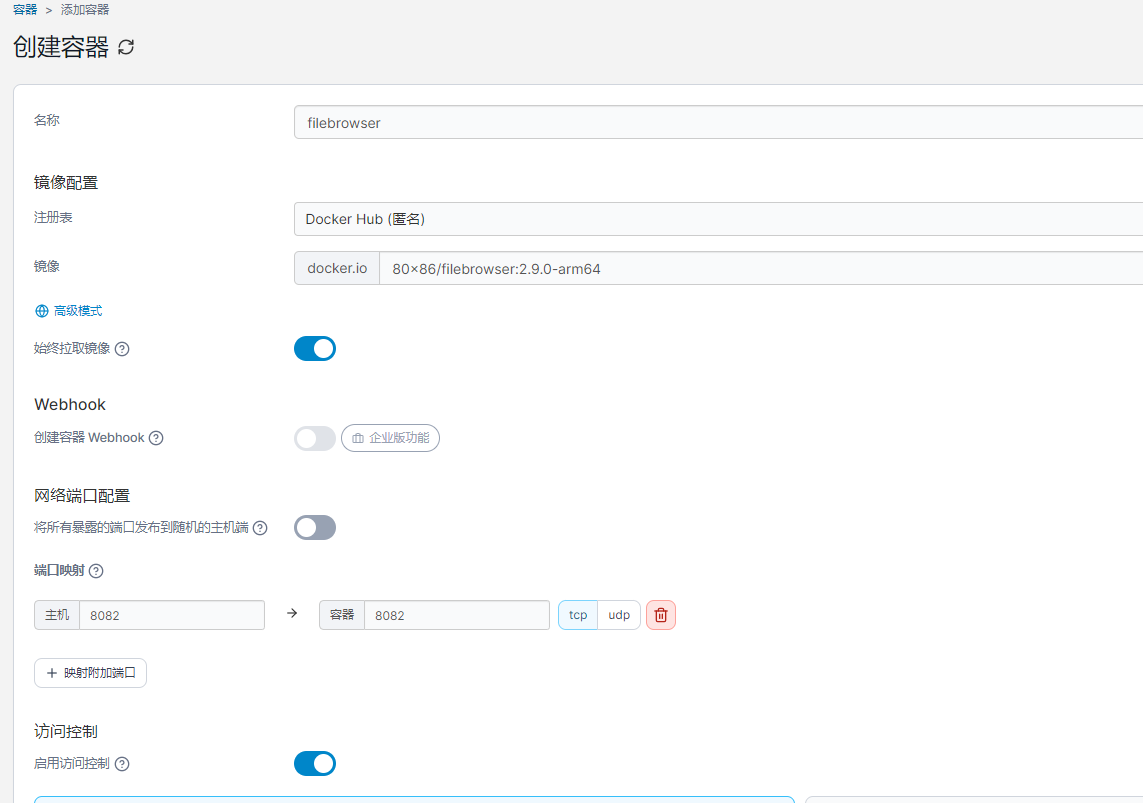
Task: Click the help icon next to 端口映射
Action: click(x=96, y=571)
